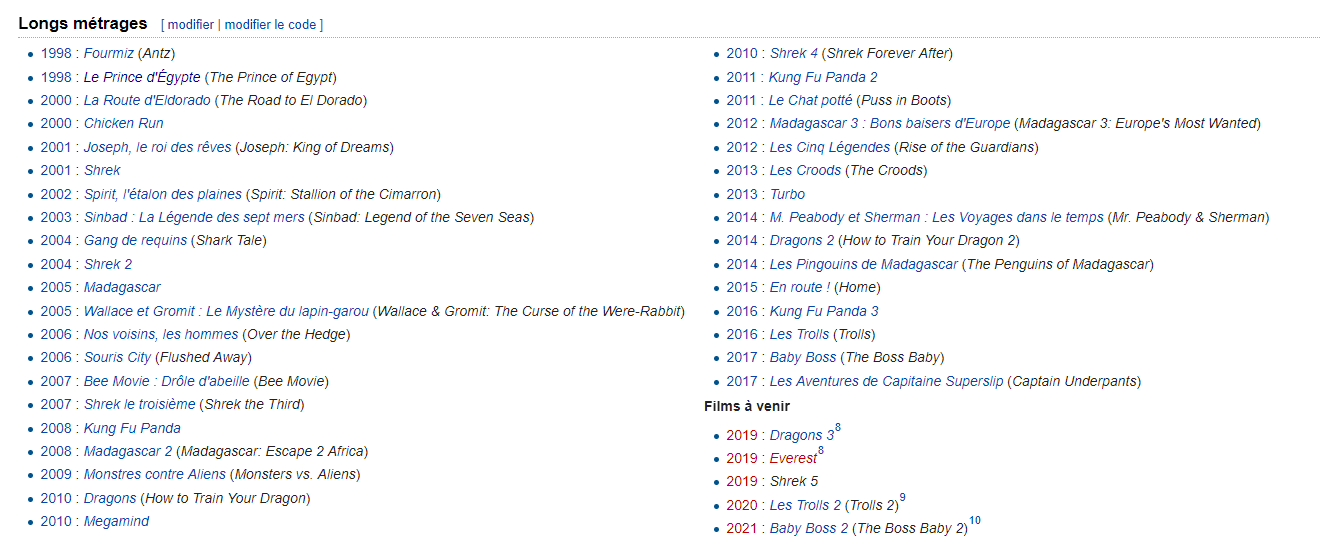This screenshot has width=1320, height=550.
Task: Open the Baby Boss 2017 link
Action: pyautogui.click(x=804, y=357)
